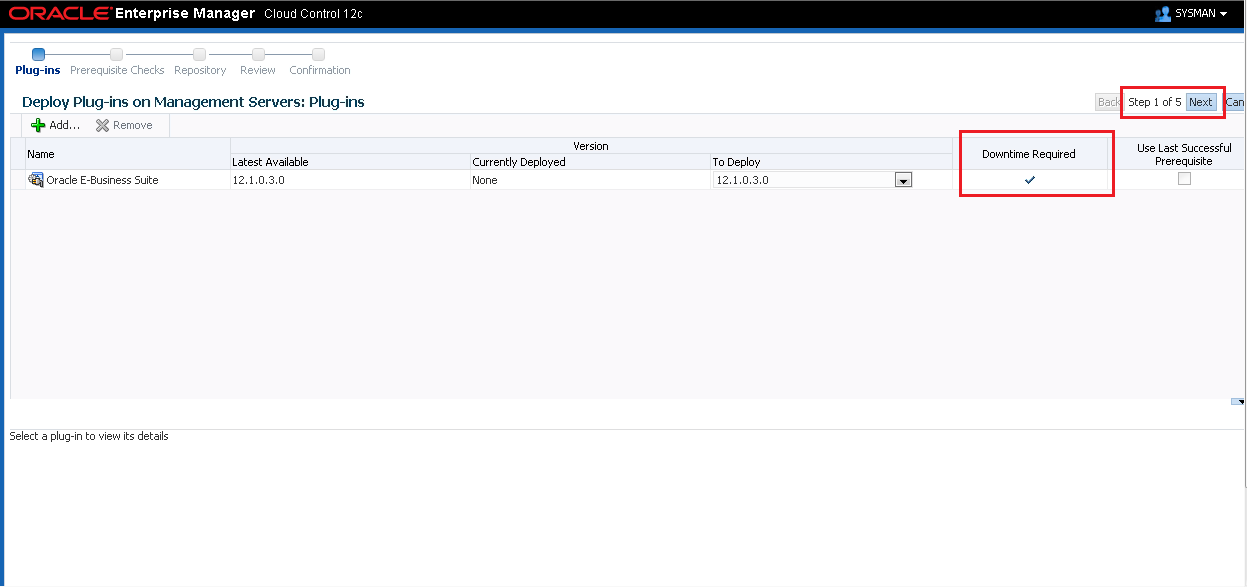Viewport: 1247px width, 587px height.
Task: Select the Oracle E-Business Suite row
Action: (x=102, y=180)
